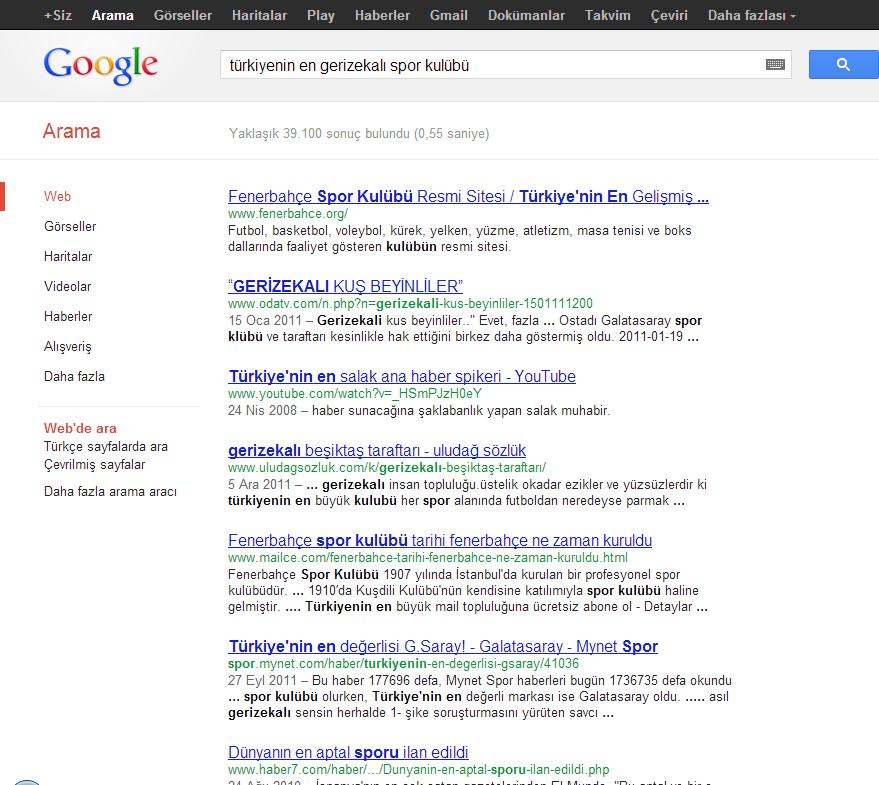Viewport: 879px width, 785px height.
Task: Click the uludagsozluk.com result URL
Action: point(387,467)
